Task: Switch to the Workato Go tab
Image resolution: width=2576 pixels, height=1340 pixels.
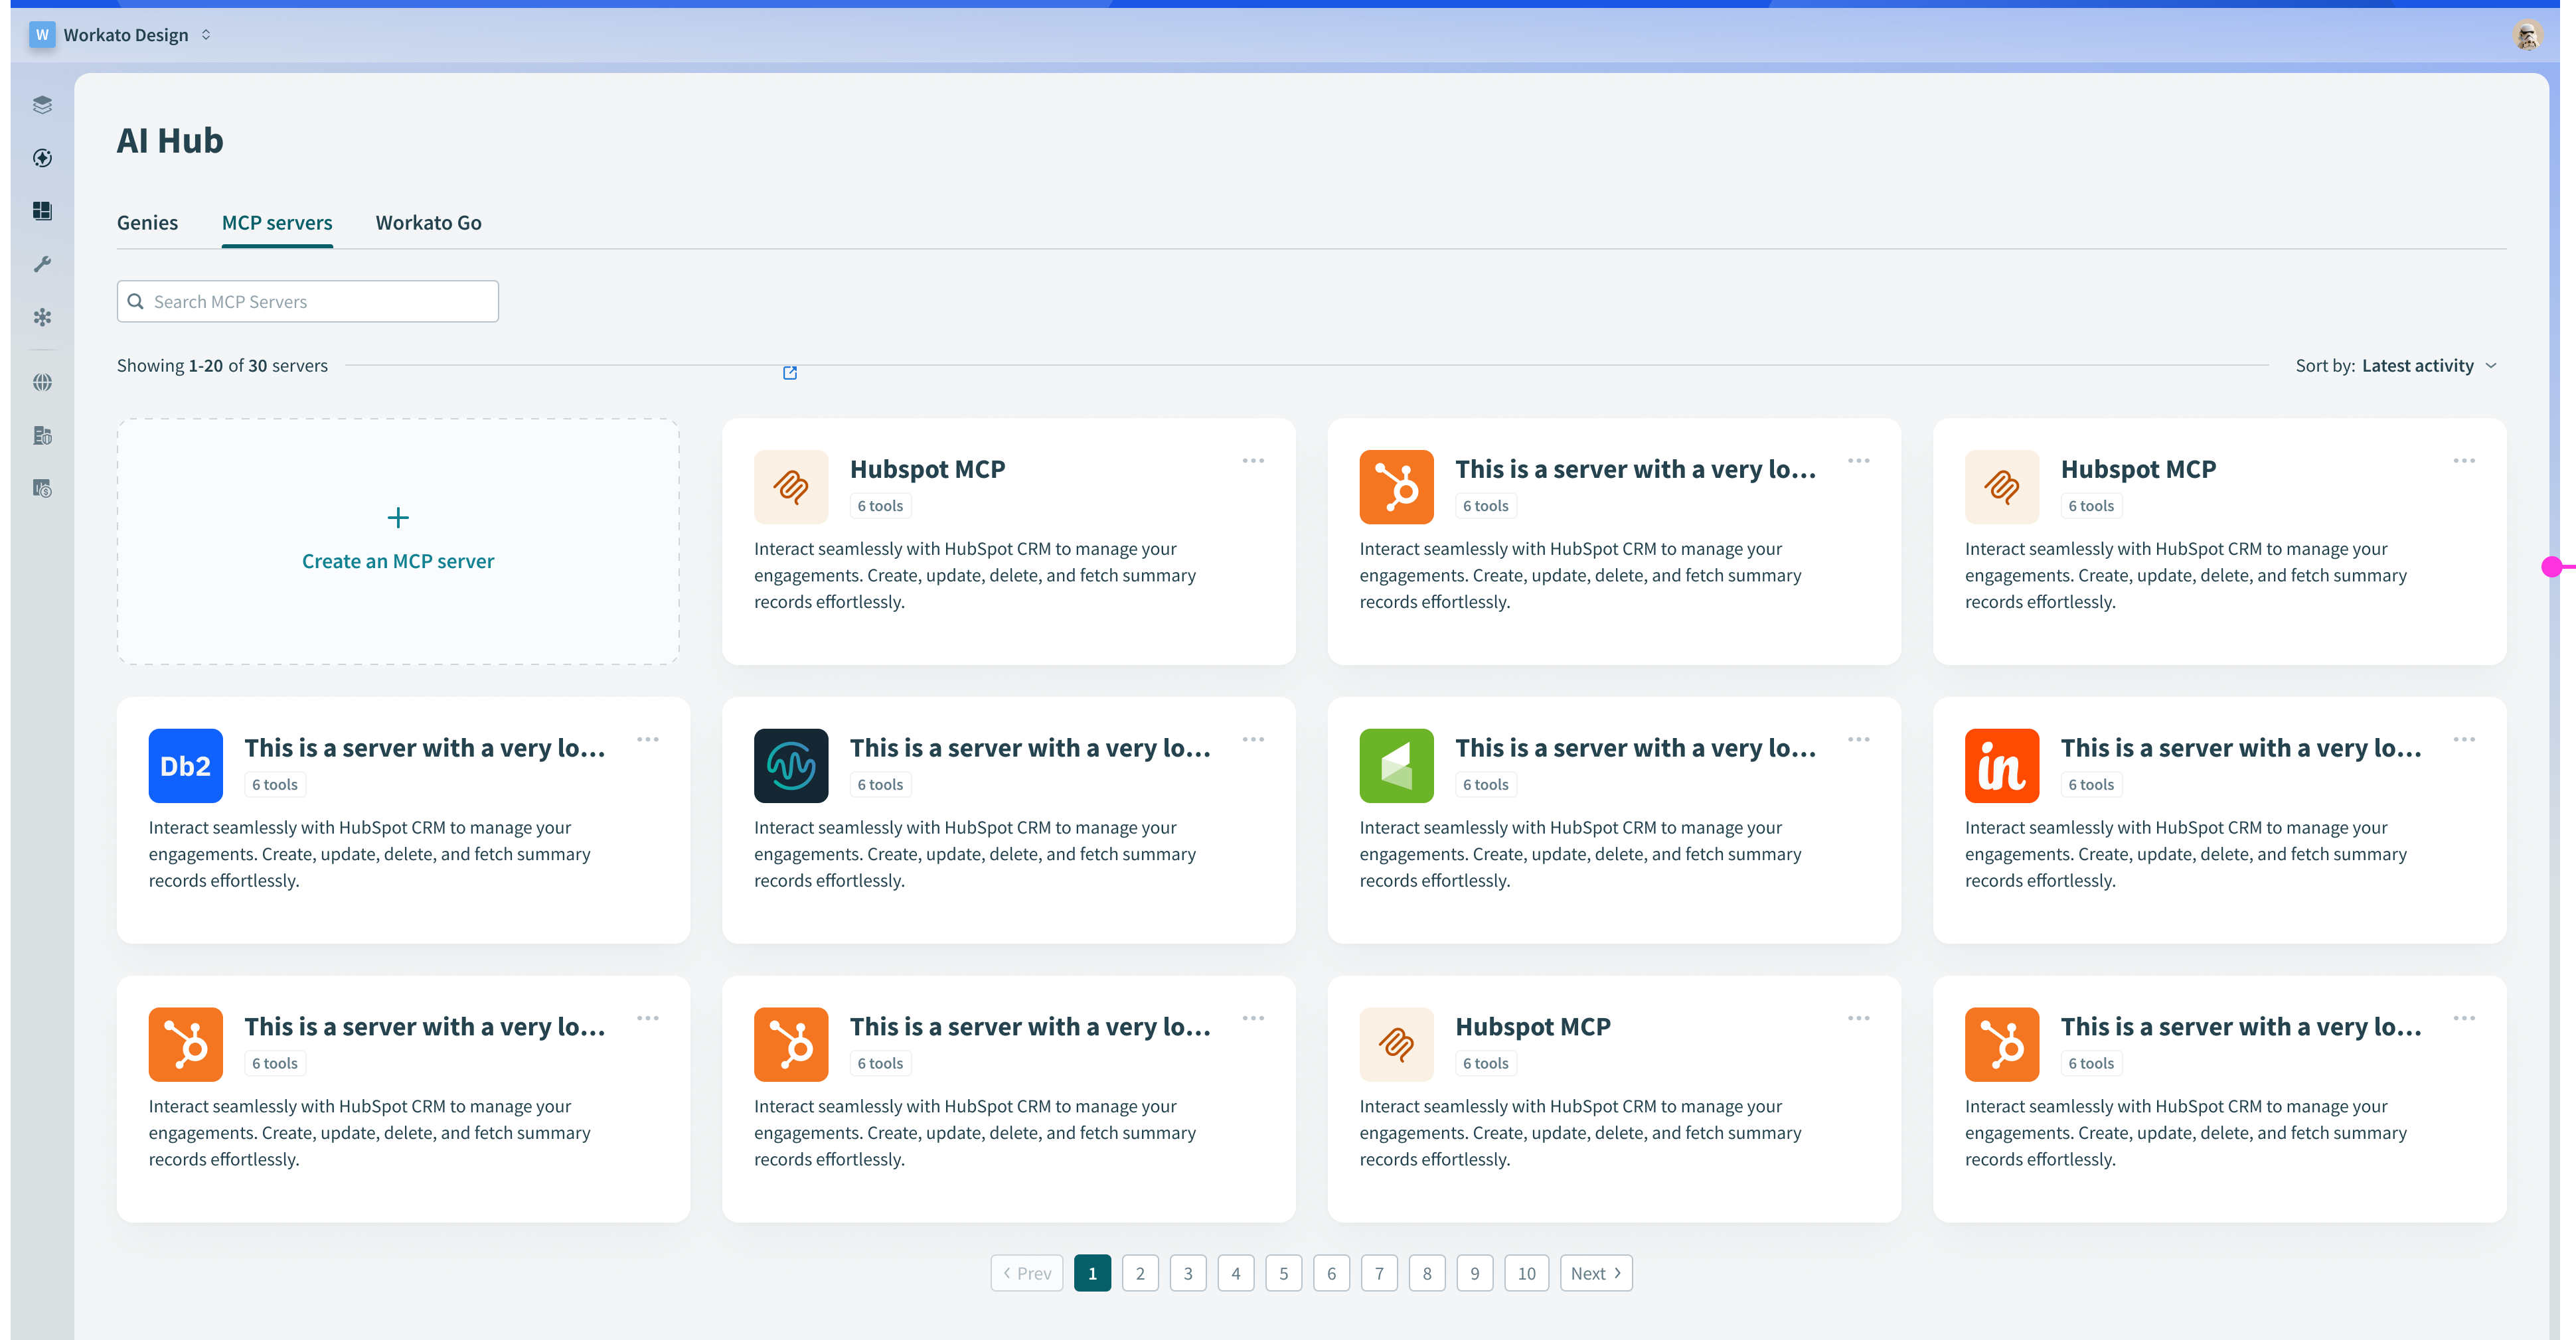Action: coord(429,223)
